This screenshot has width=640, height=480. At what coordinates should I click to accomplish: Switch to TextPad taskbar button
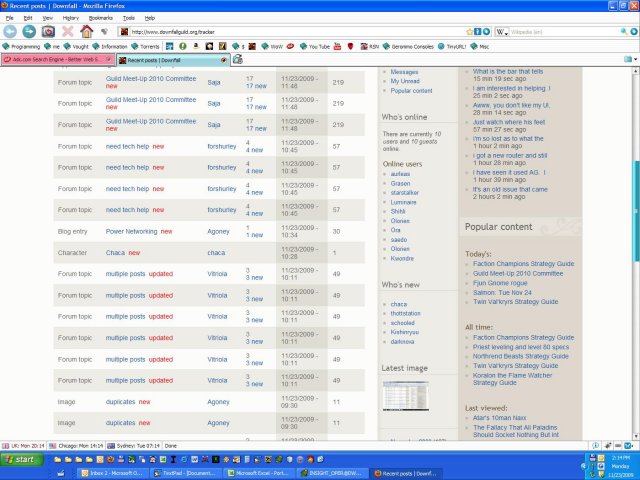[x=184, y=473]
